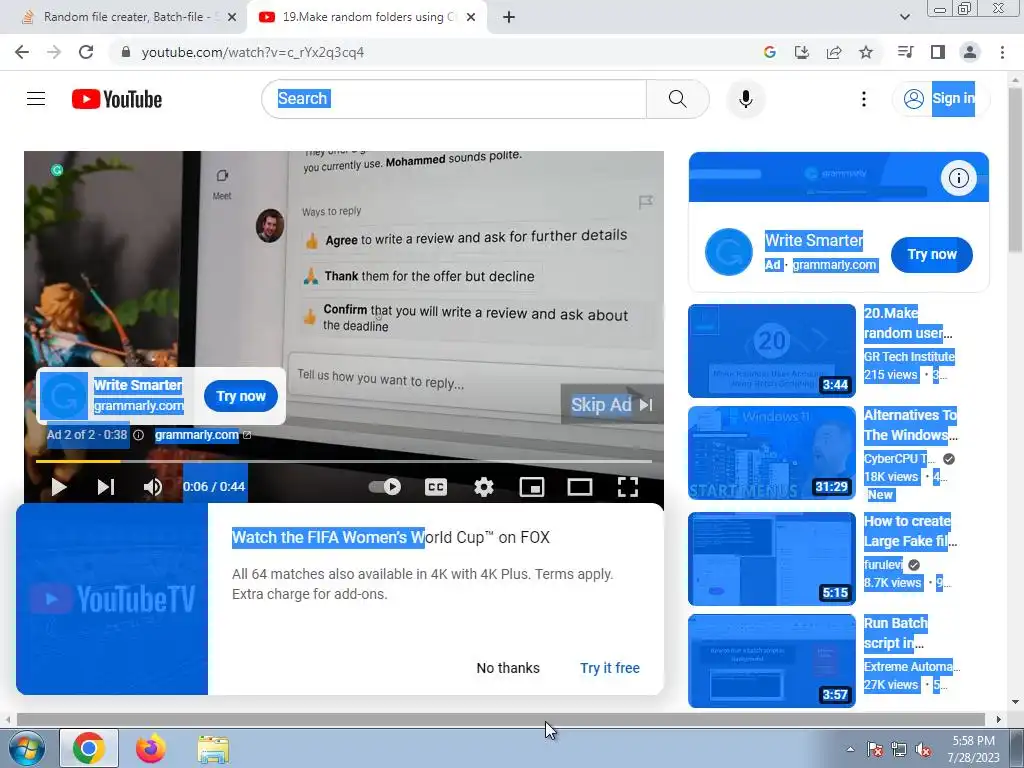Click the magnifier search button

tap(678, 99)
